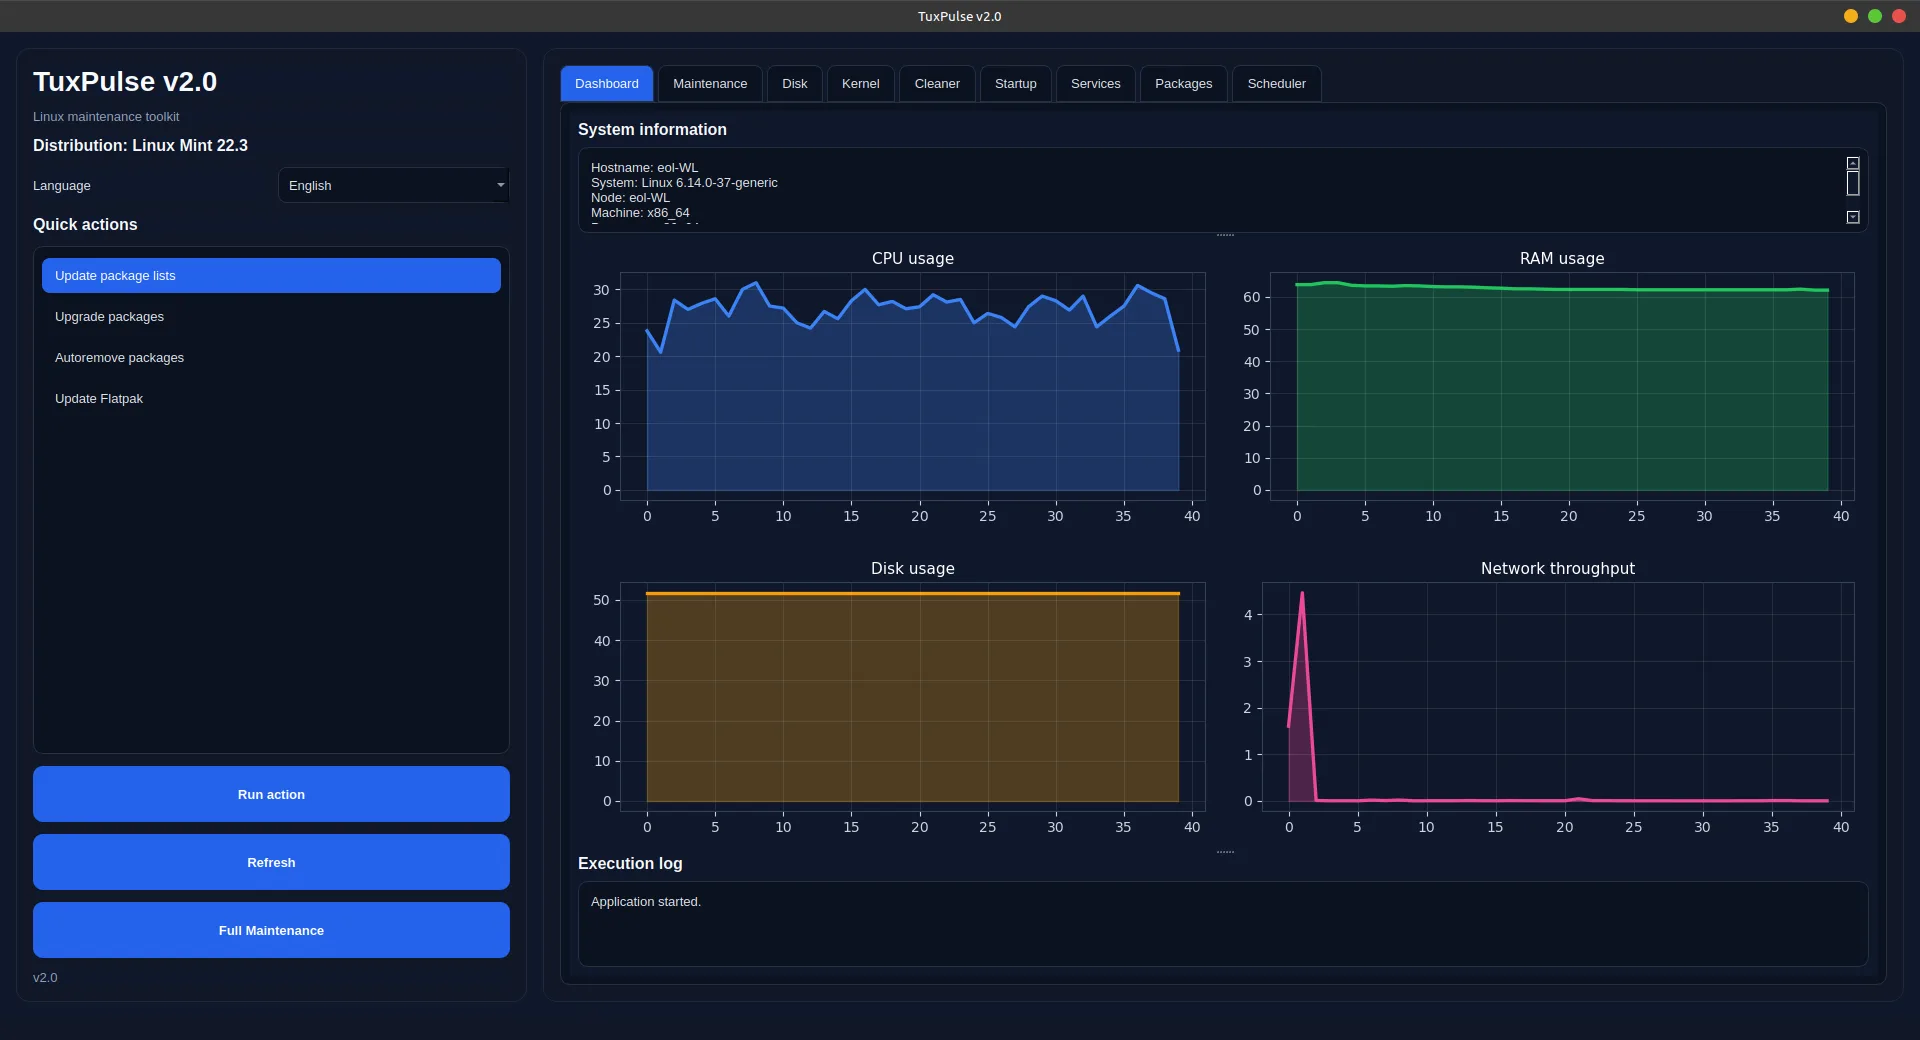Screen dimensions: 1920x1040
Task: Open the Scheduler tab
Action: tap(1275, 84)
